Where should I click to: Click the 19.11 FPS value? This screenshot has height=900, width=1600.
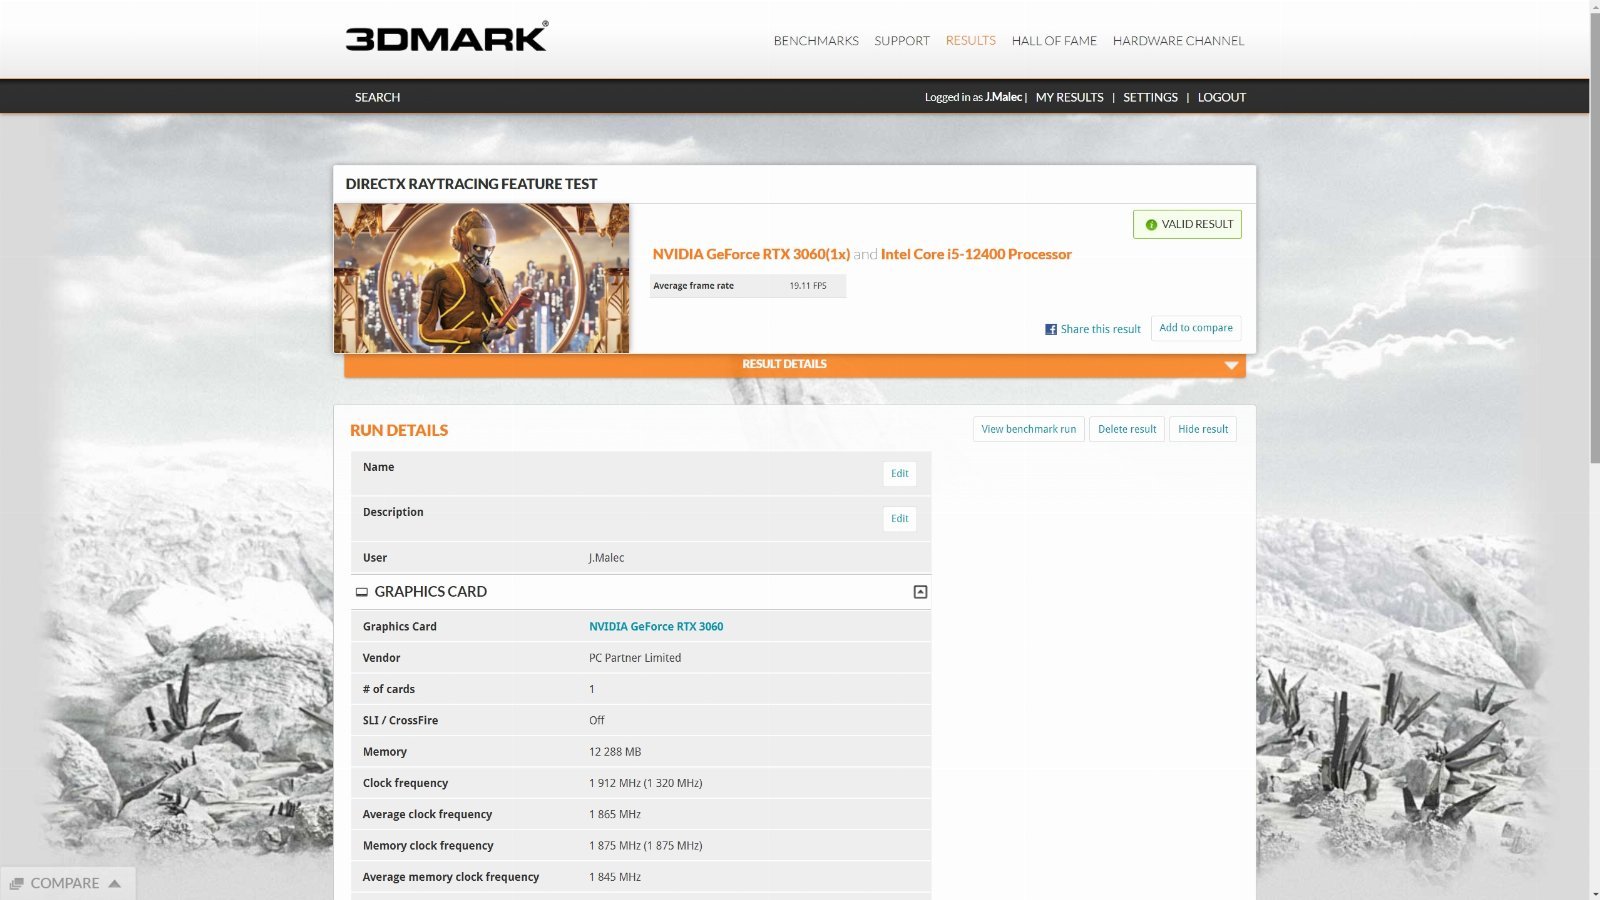click(x=808, y=286)
